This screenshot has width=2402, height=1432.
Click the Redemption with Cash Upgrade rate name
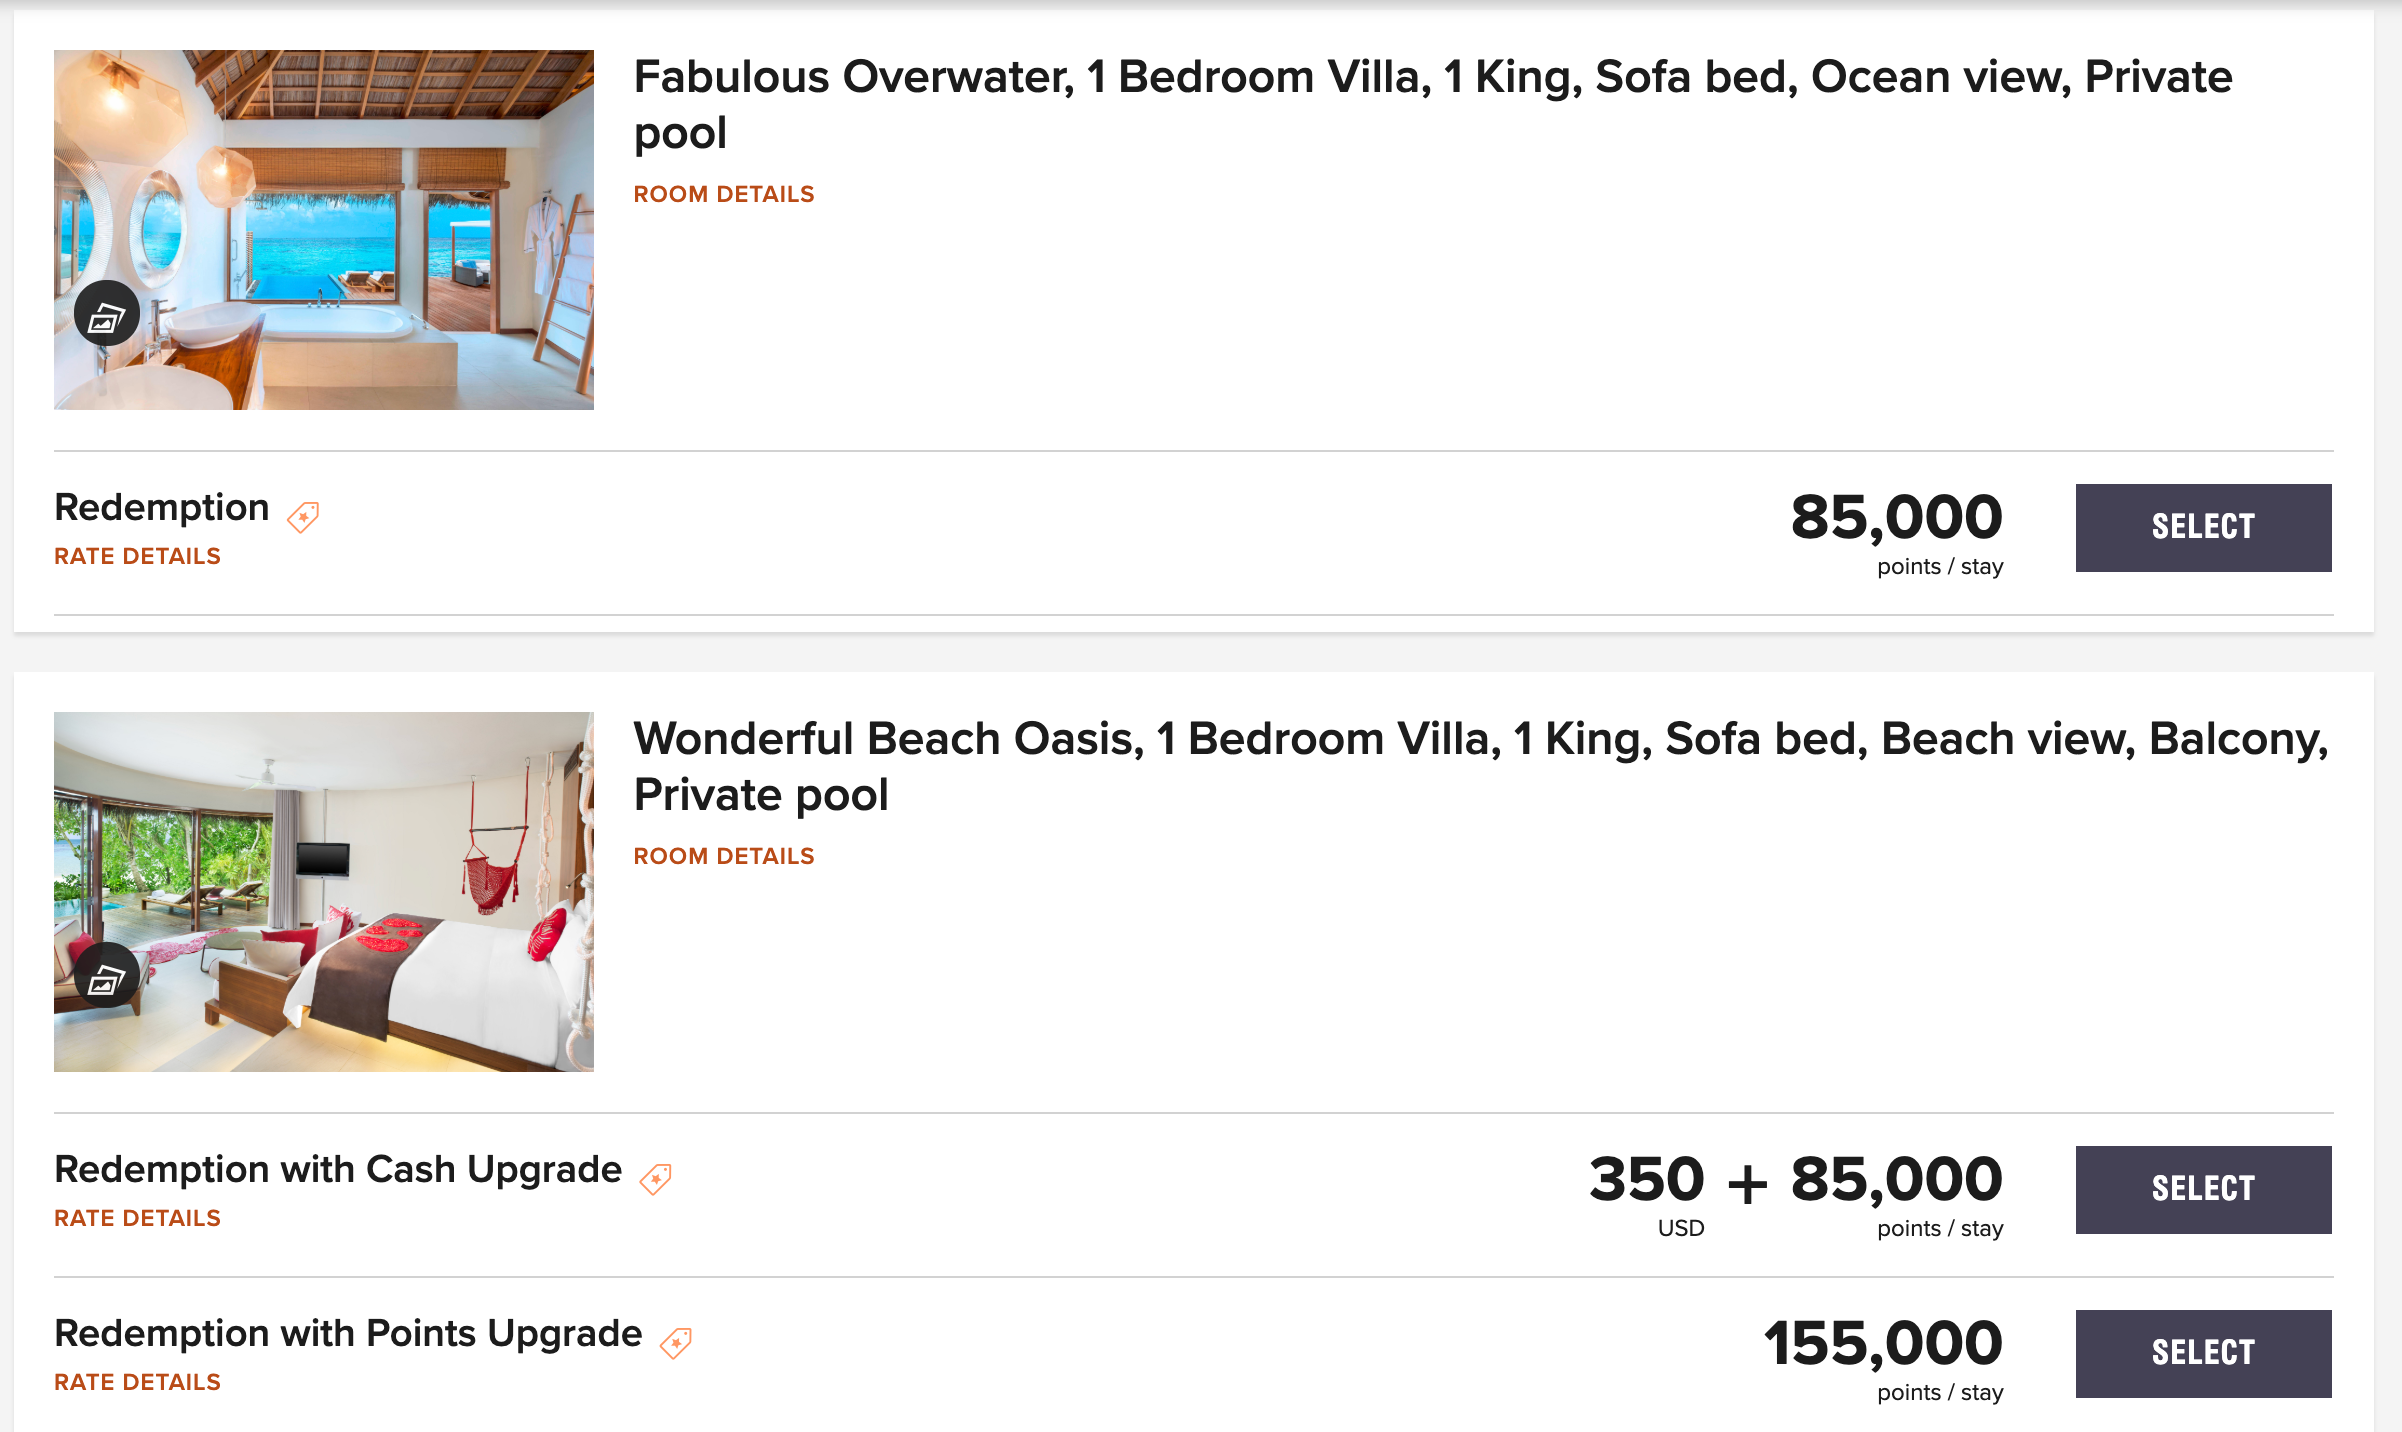[338, 1170]
